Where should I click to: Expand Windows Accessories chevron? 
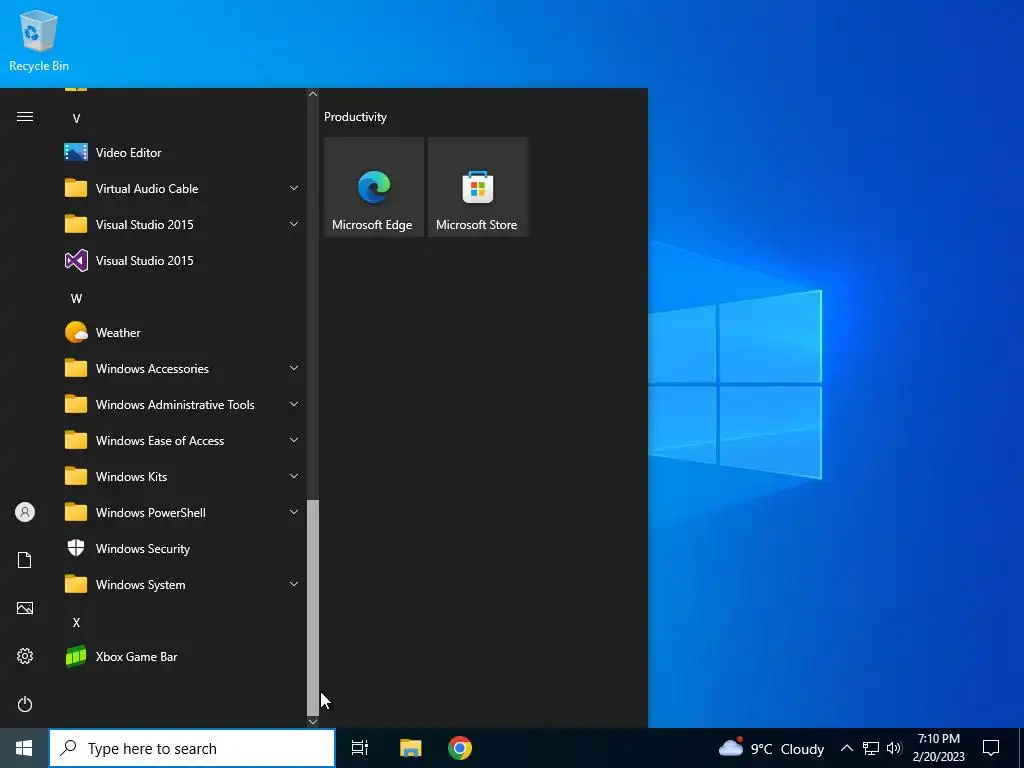294,368
